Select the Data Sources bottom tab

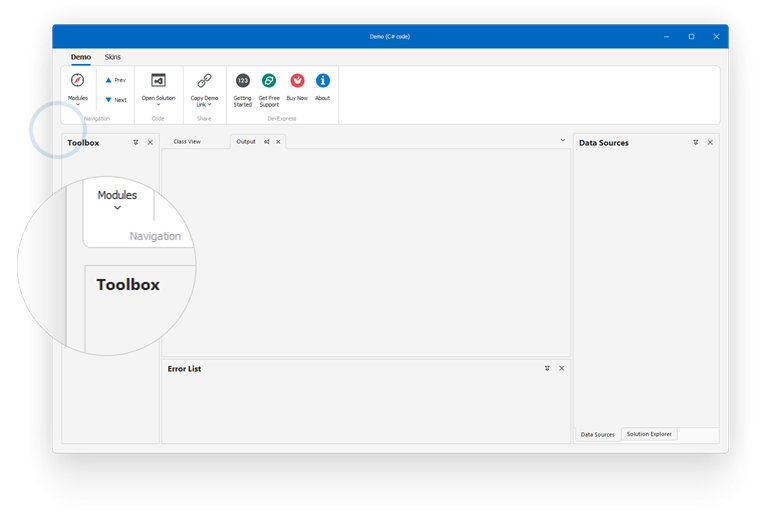[597, 434]
